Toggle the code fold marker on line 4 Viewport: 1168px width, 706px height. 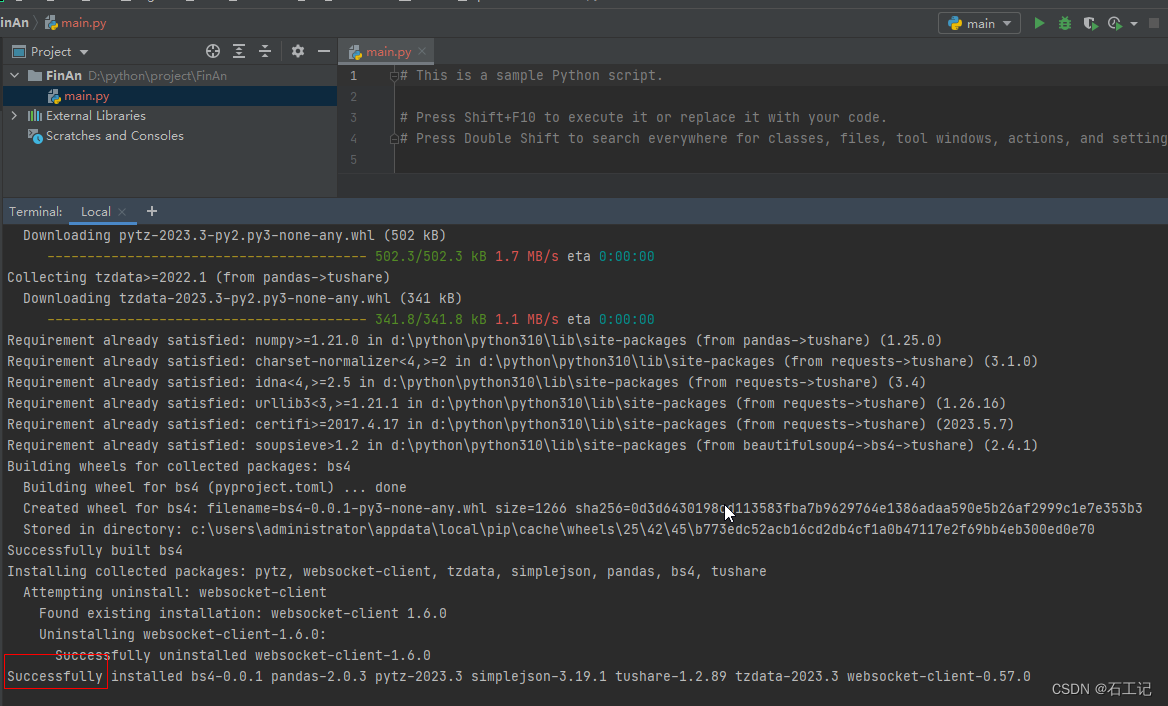(x=393, y=139)
